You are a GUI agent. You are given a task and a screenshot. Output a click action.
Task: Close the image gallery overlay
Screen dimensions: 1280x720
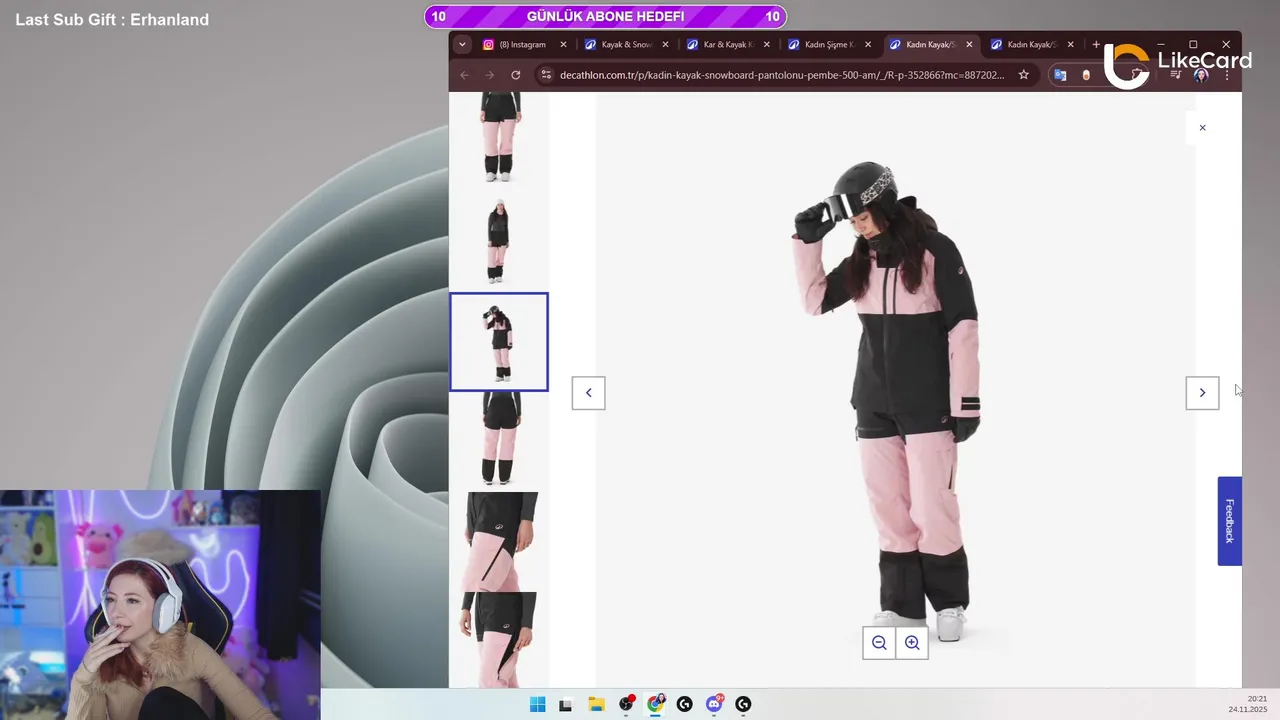click(1202, 128)
